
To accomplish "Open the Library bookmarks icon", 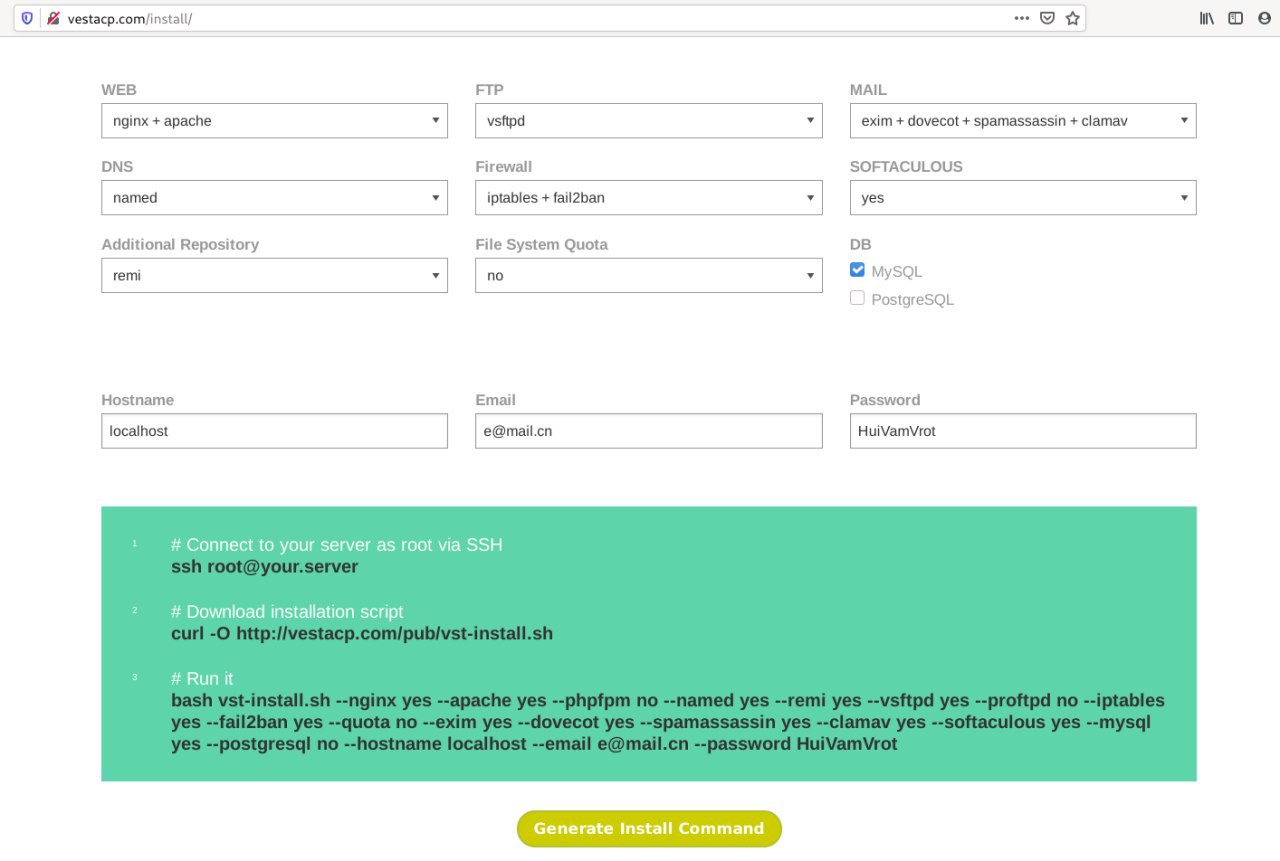I will (x=1207, y=18).
